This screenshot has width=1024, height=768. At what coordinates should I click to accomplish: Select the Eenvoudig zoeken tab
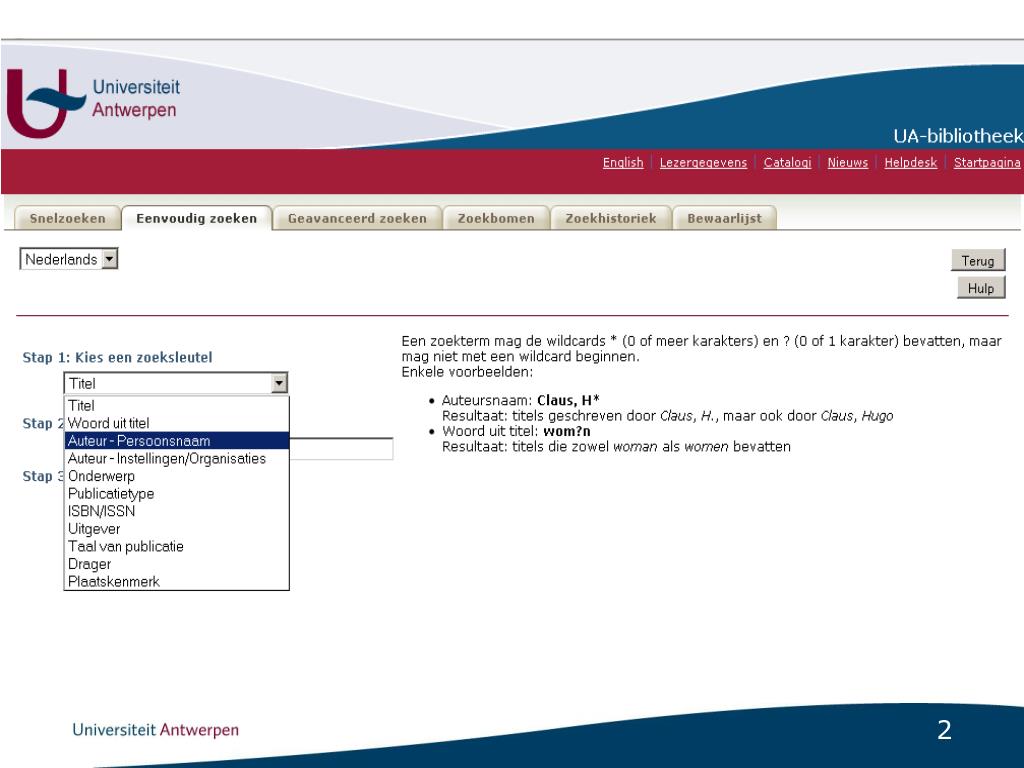tap(197, 218)
